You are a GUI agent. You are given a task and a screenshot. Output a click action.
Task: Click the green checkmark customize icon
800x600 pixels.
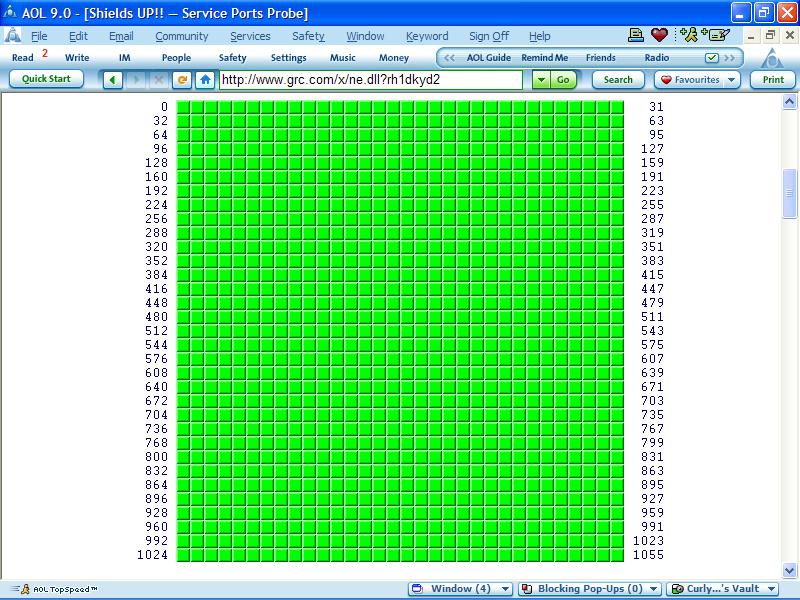pos(712,58)
